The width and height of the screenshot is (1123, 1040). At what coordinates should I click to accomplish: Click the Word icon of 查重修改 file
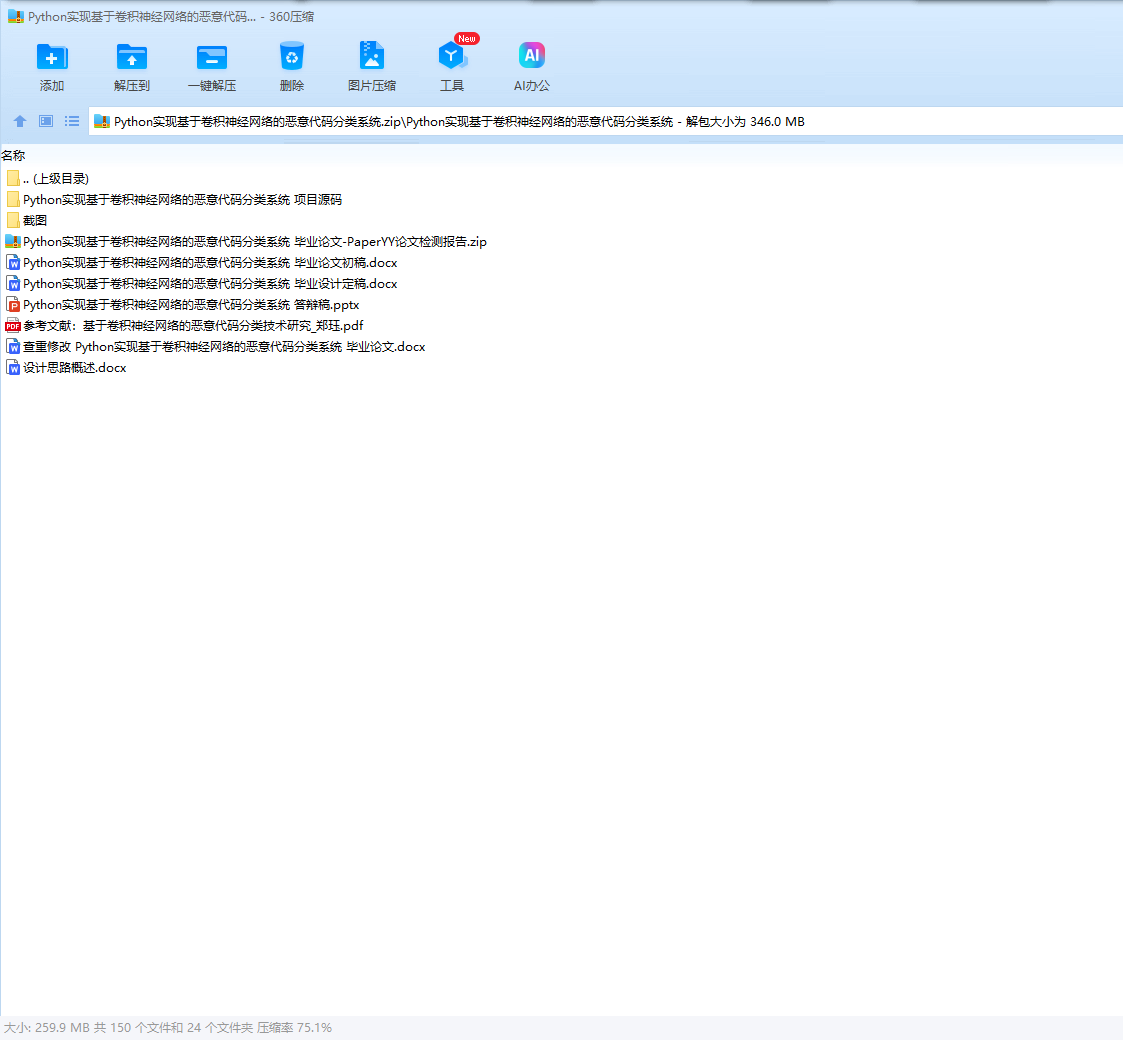[x=13, y=347]
